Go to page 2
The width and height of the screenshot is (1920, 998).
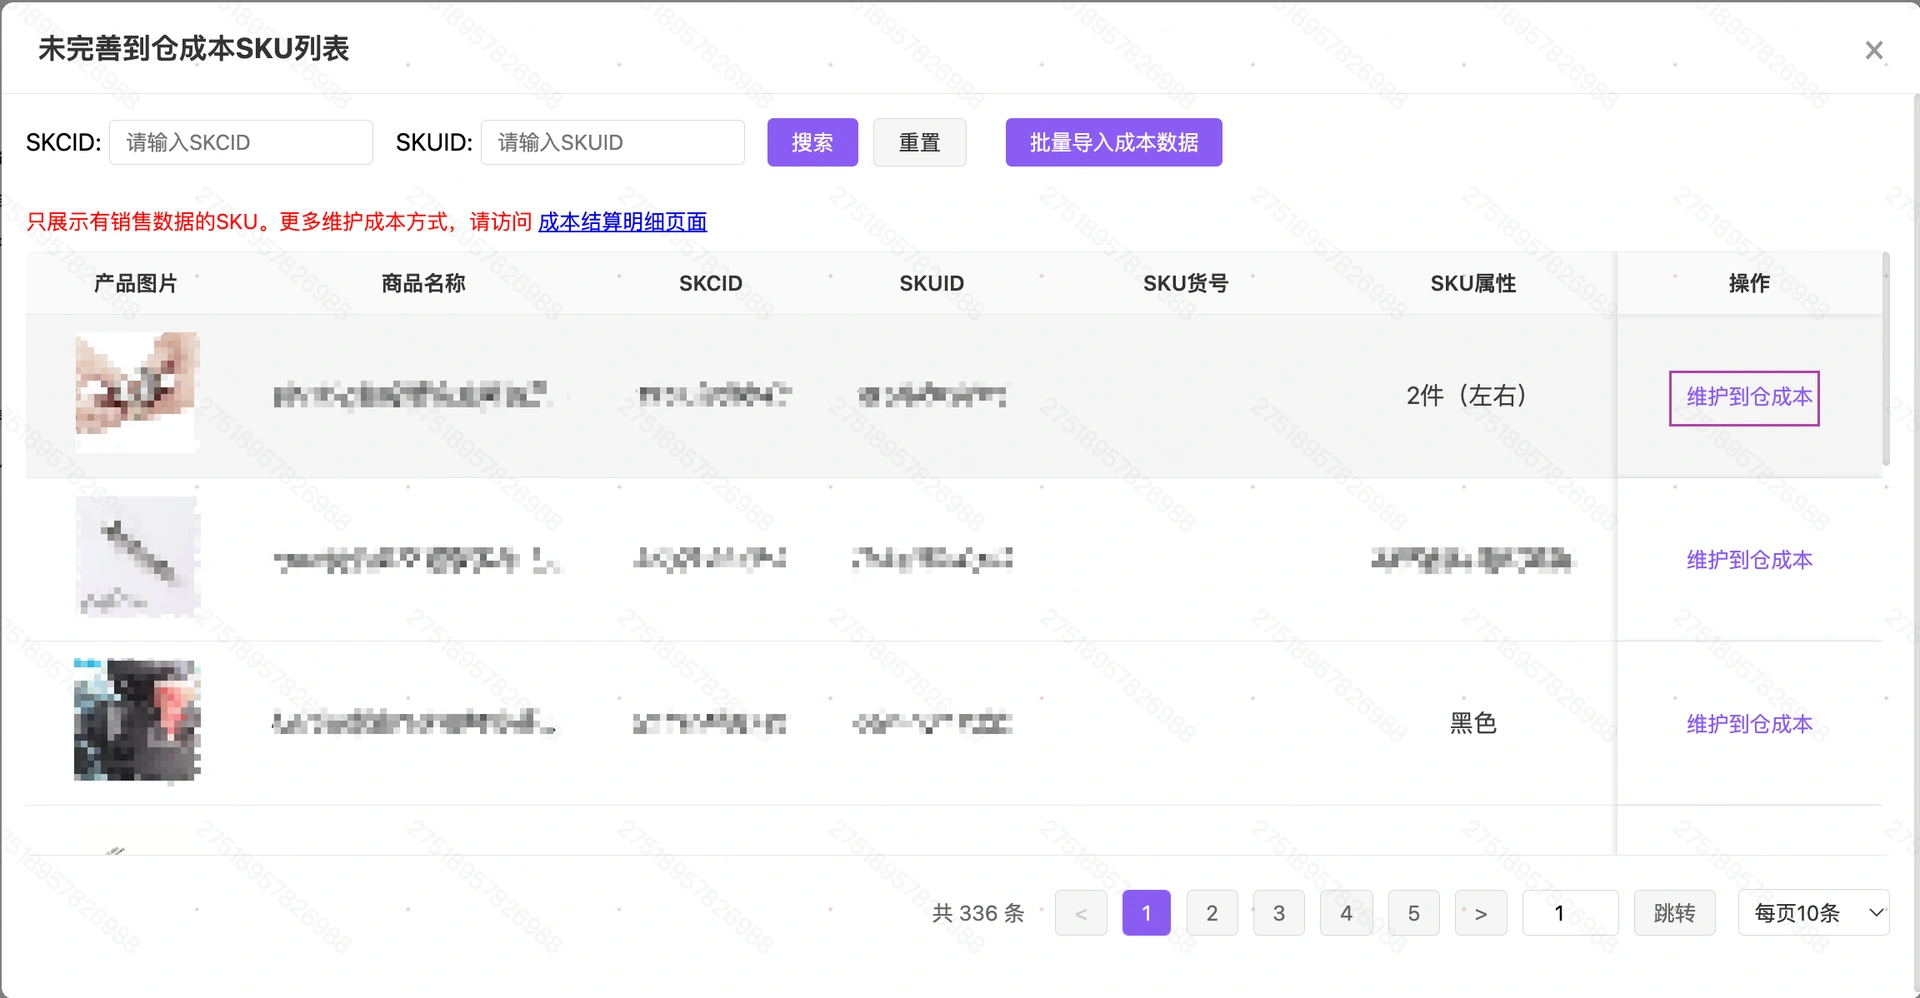pyautogui.click(x=1212, y=913)
